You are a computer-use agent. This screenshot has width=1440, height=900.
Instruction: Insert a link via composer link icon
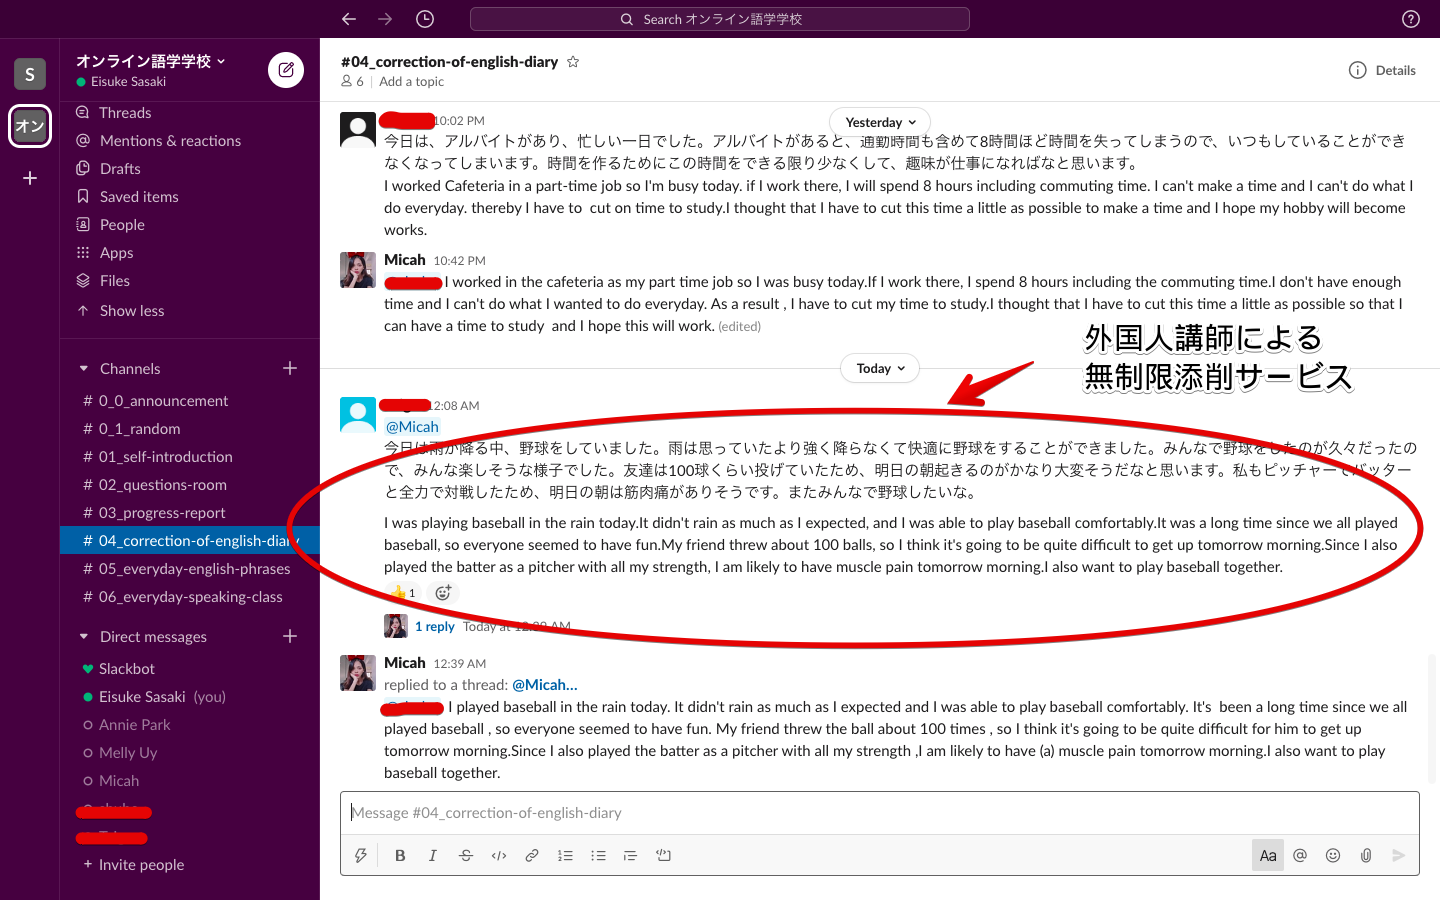coord(532,855)
